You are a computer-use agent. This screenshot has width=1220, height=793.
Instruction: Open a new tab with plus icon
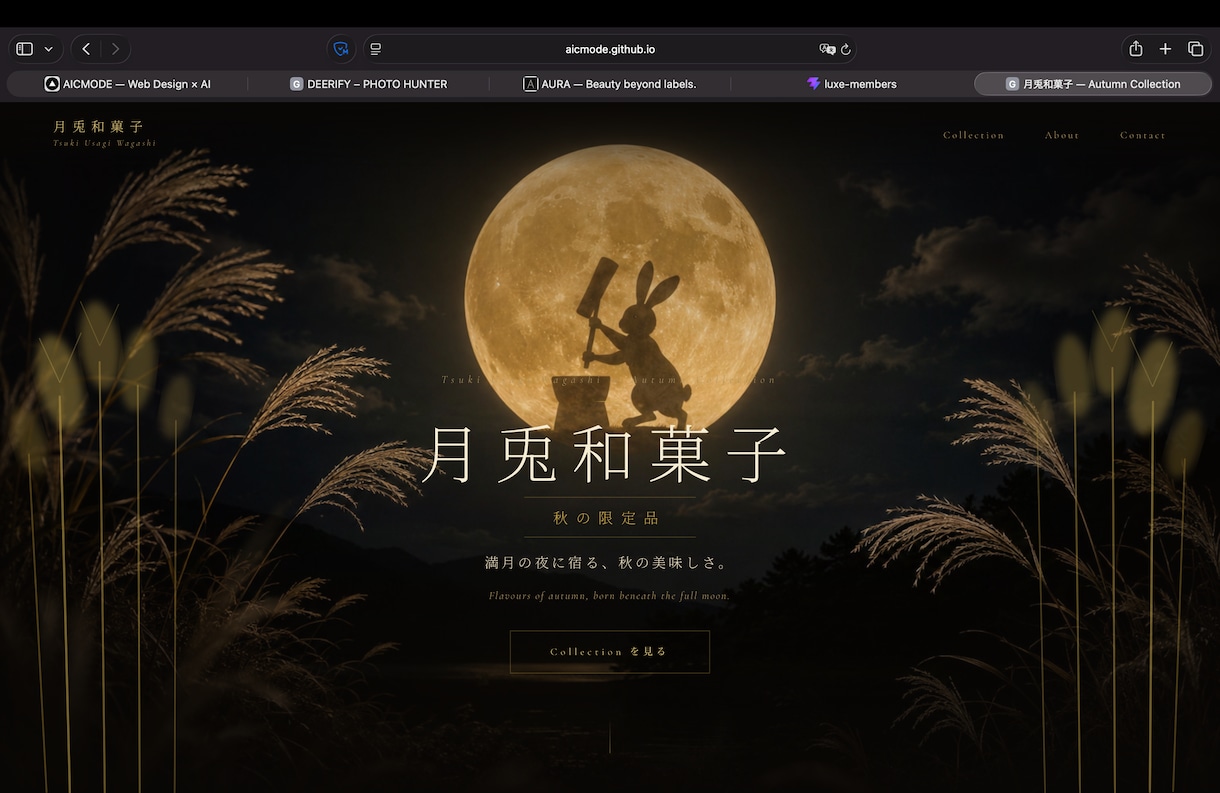(1165, 49)
